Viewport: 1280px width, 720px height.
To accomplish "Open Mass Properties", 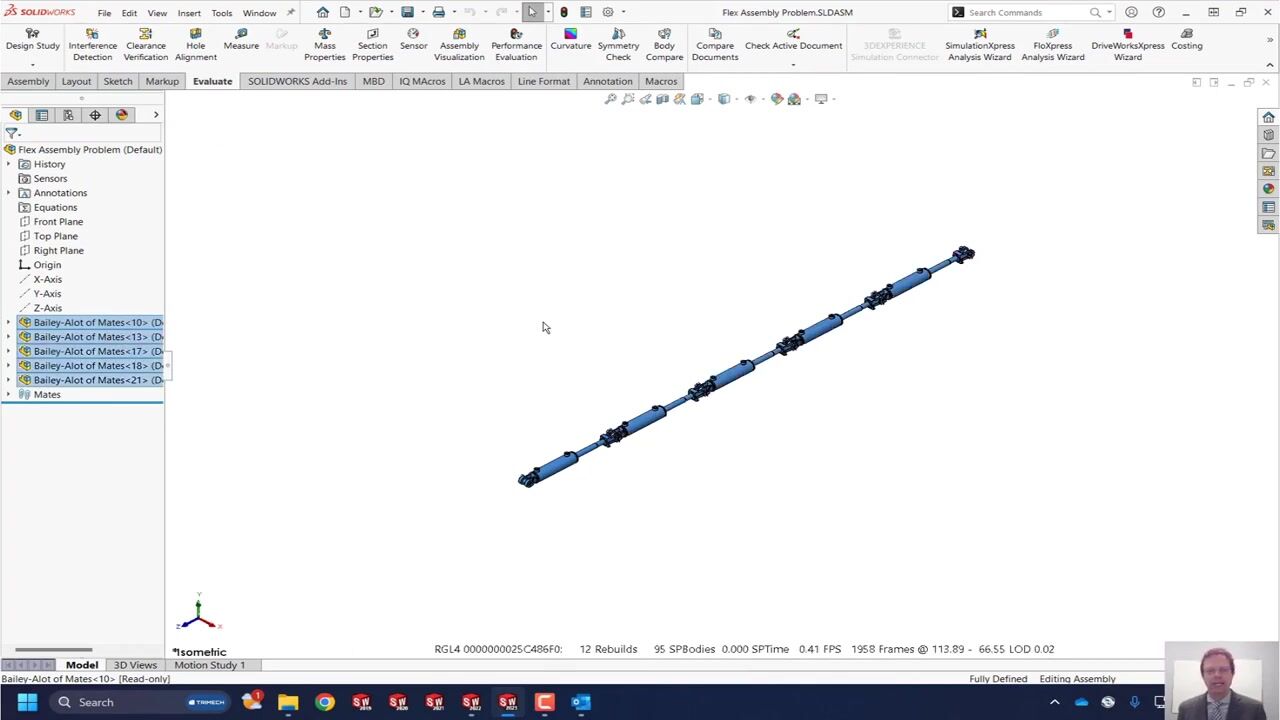I will (324, 45).
